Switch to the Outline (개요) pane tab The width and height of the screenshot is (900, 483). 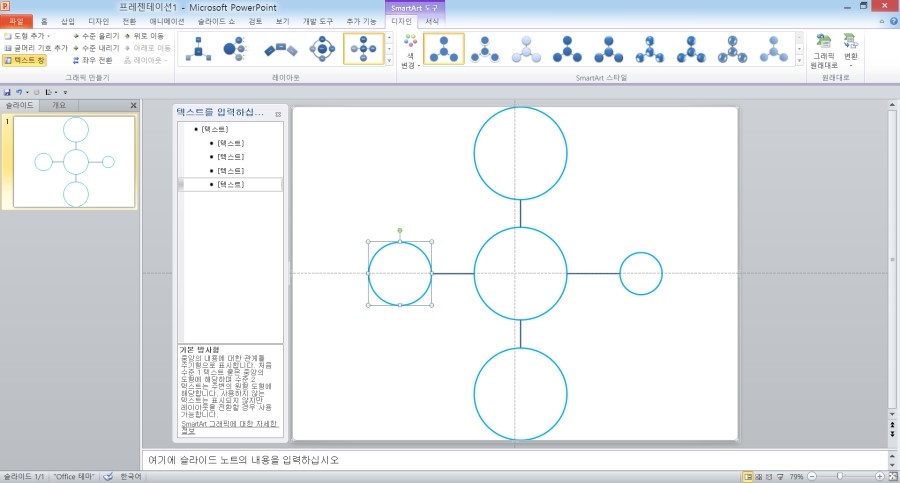(x=60, y=105)
